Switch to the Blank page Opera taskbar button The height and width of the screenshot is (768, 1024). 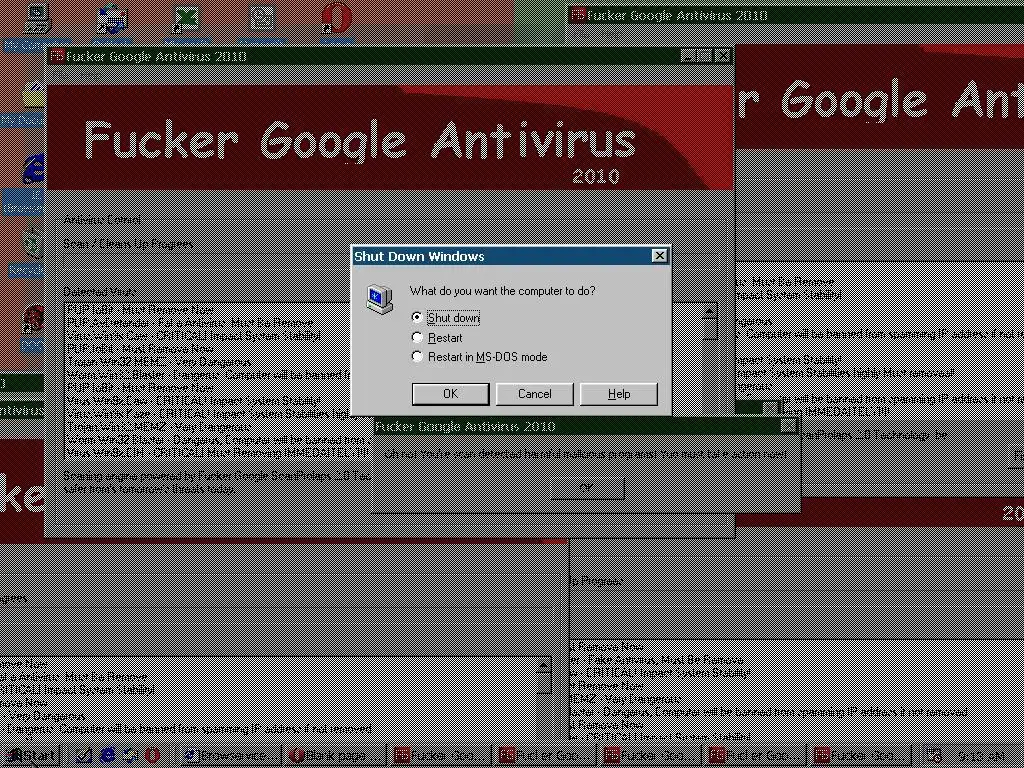[334, 756]
